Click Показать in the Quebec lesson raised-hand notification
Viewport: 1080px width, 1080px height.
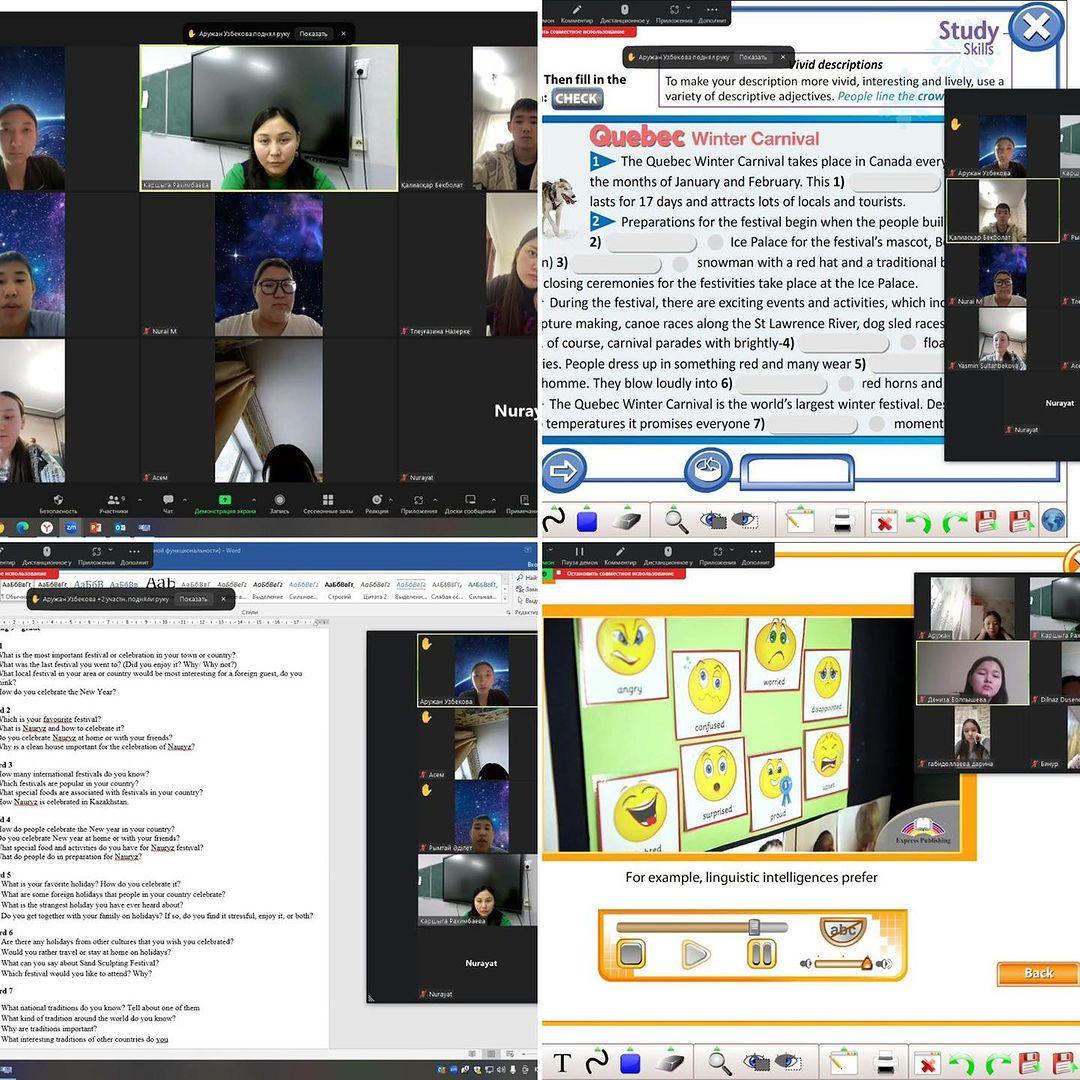click(x=752, y=57)
